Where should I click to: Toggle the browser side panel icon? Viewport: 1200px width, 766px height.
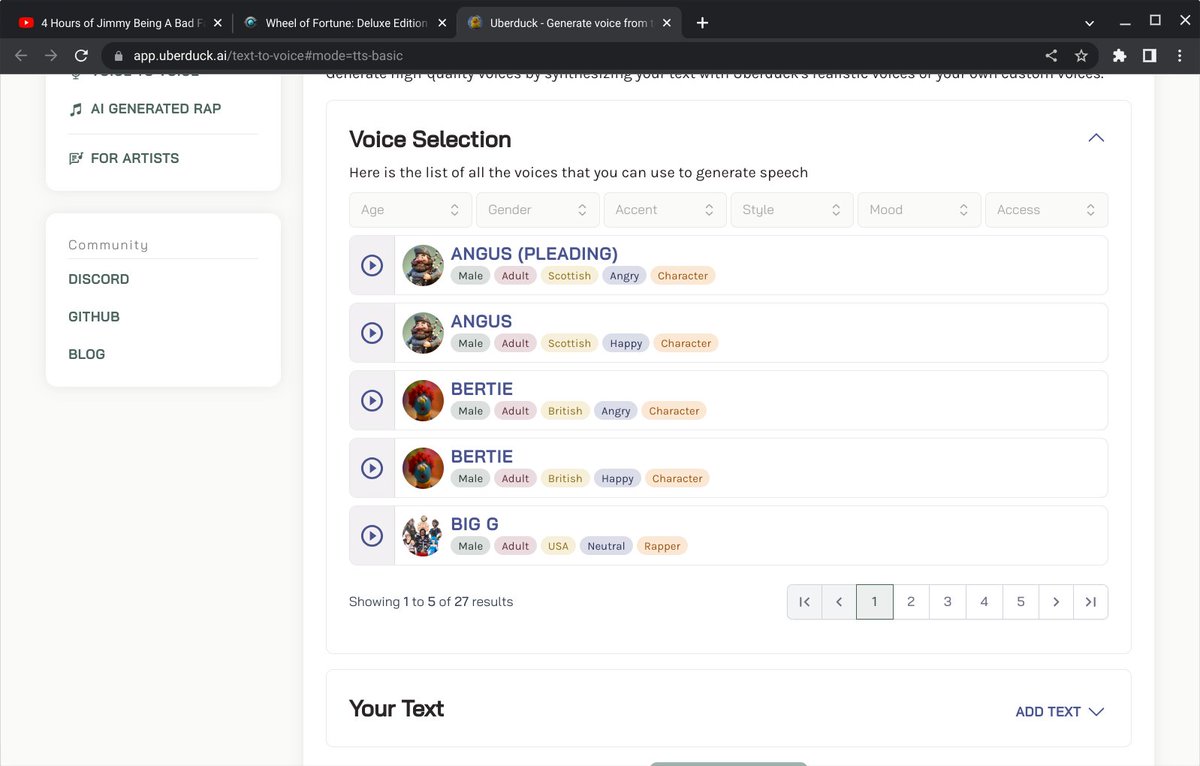pos(1149,56)
